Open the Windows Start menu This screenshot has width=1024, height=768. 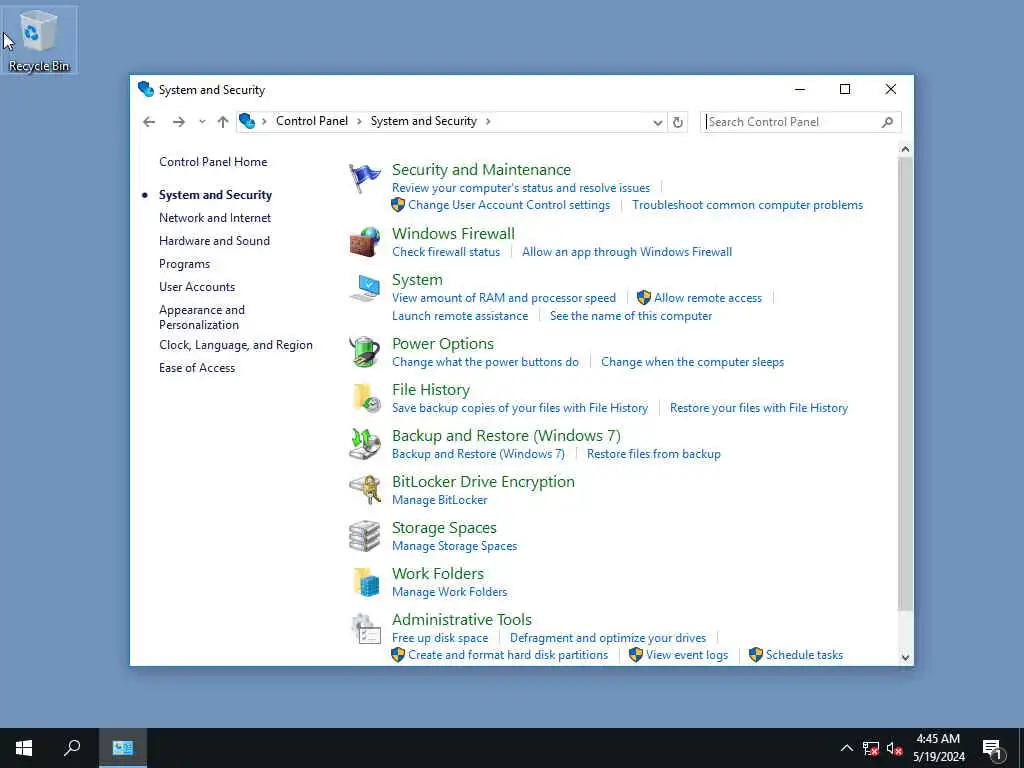pos(24,748)
